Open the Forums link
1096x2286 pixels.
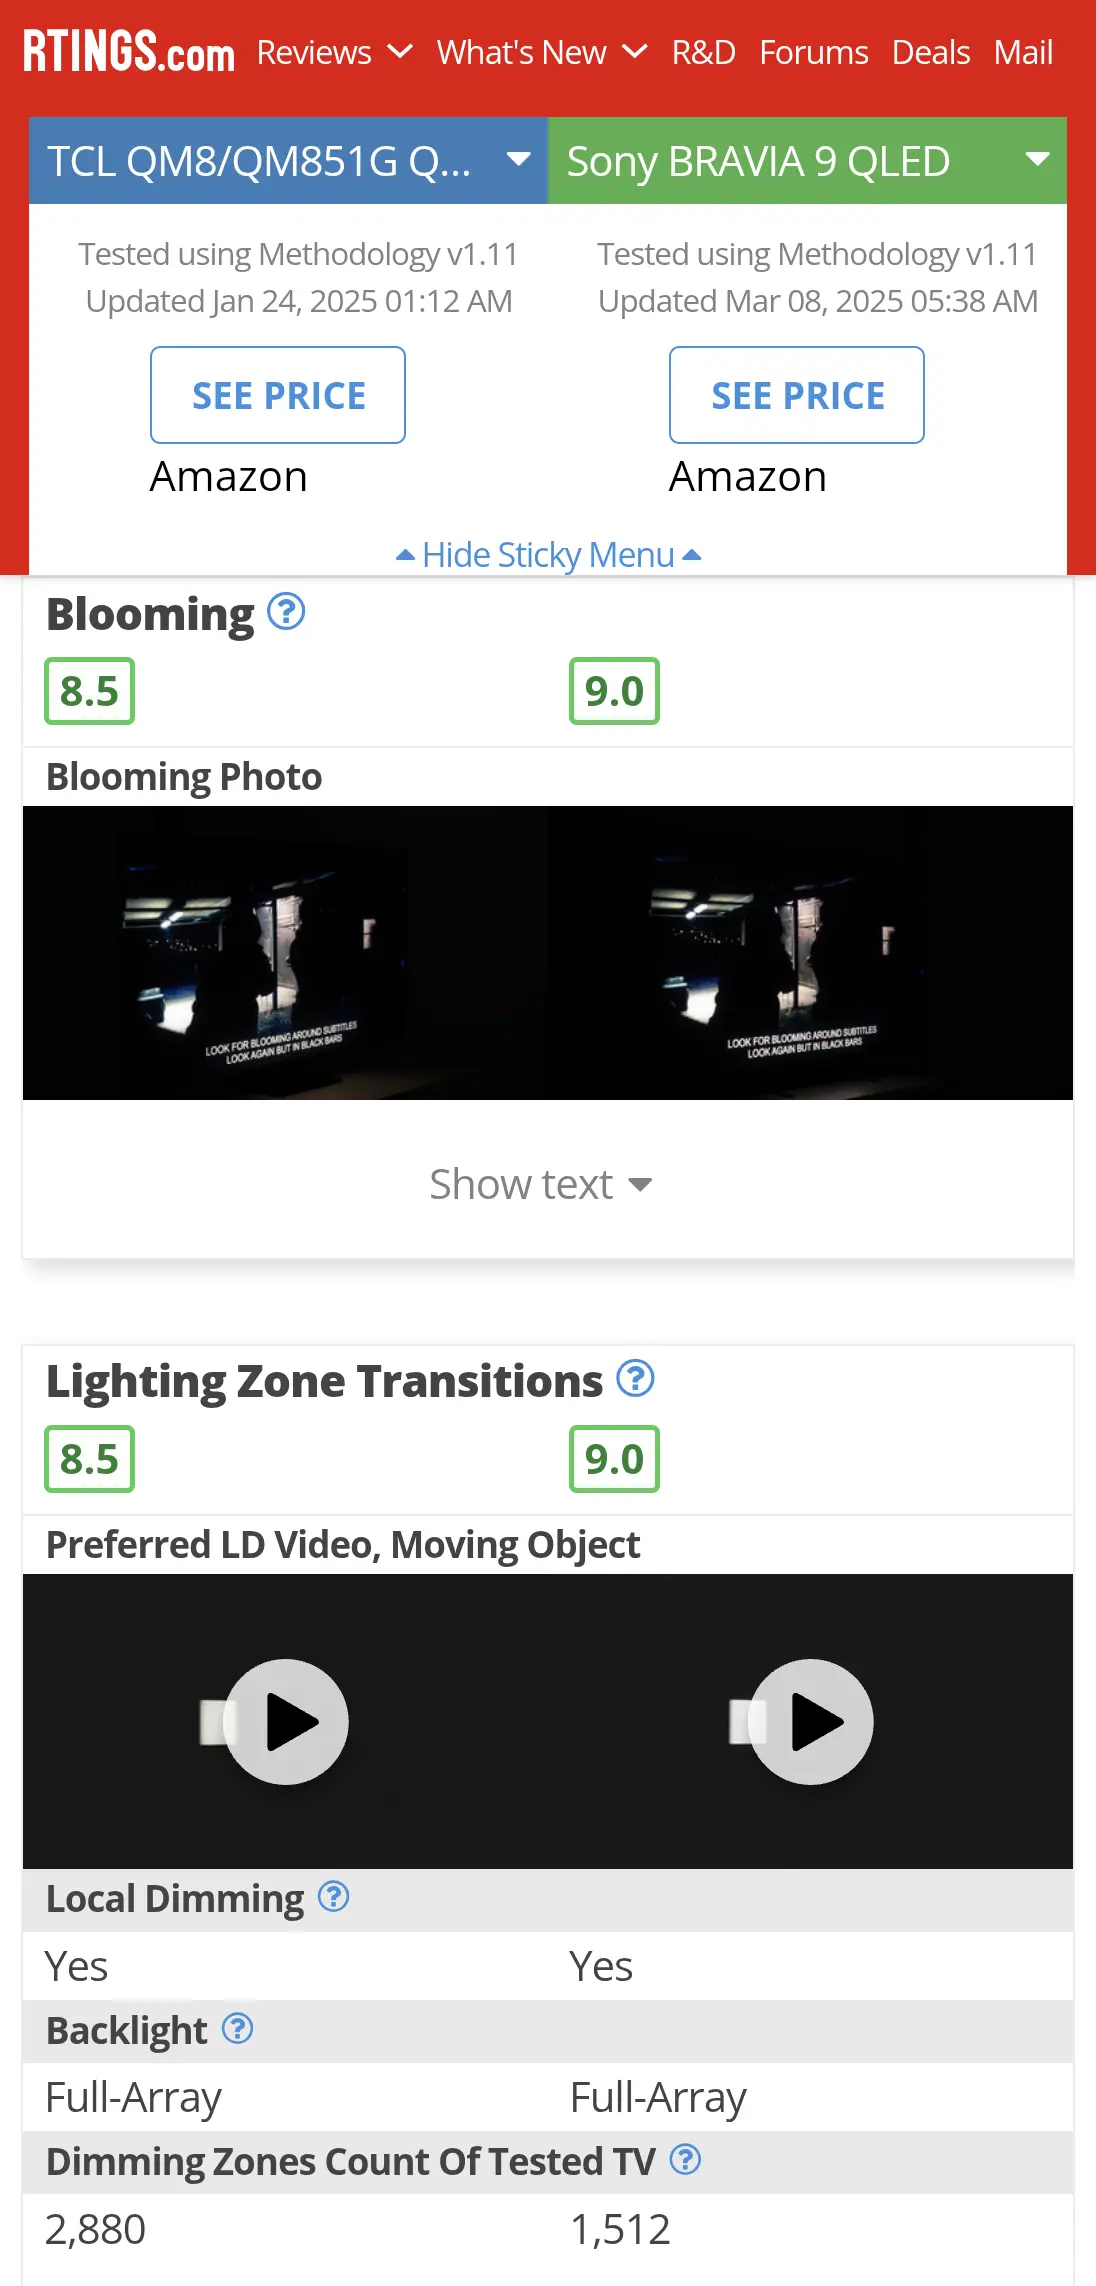814,52
